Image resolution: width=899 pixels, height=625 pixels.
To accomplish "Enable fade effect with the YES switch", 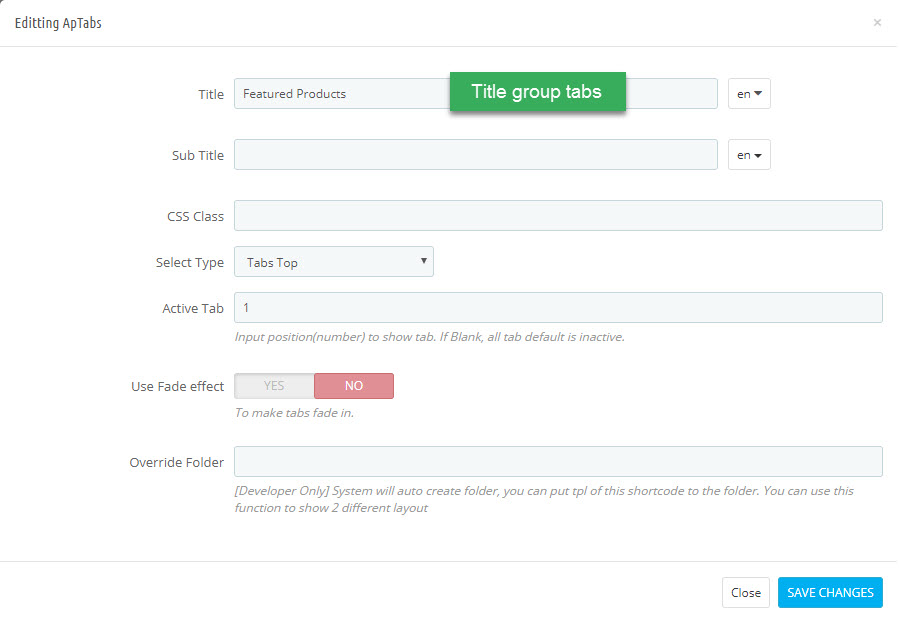I will tap(274, 386).
